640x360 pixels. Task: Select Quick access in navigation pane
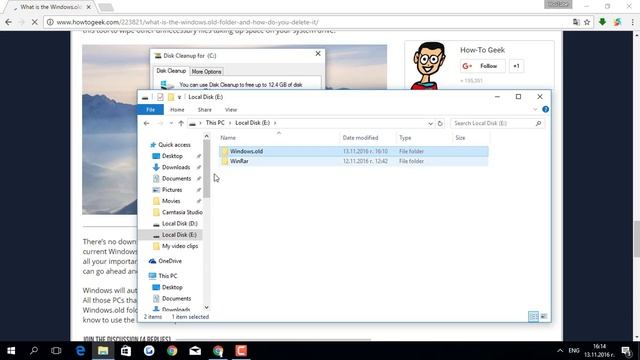[174, 145]
